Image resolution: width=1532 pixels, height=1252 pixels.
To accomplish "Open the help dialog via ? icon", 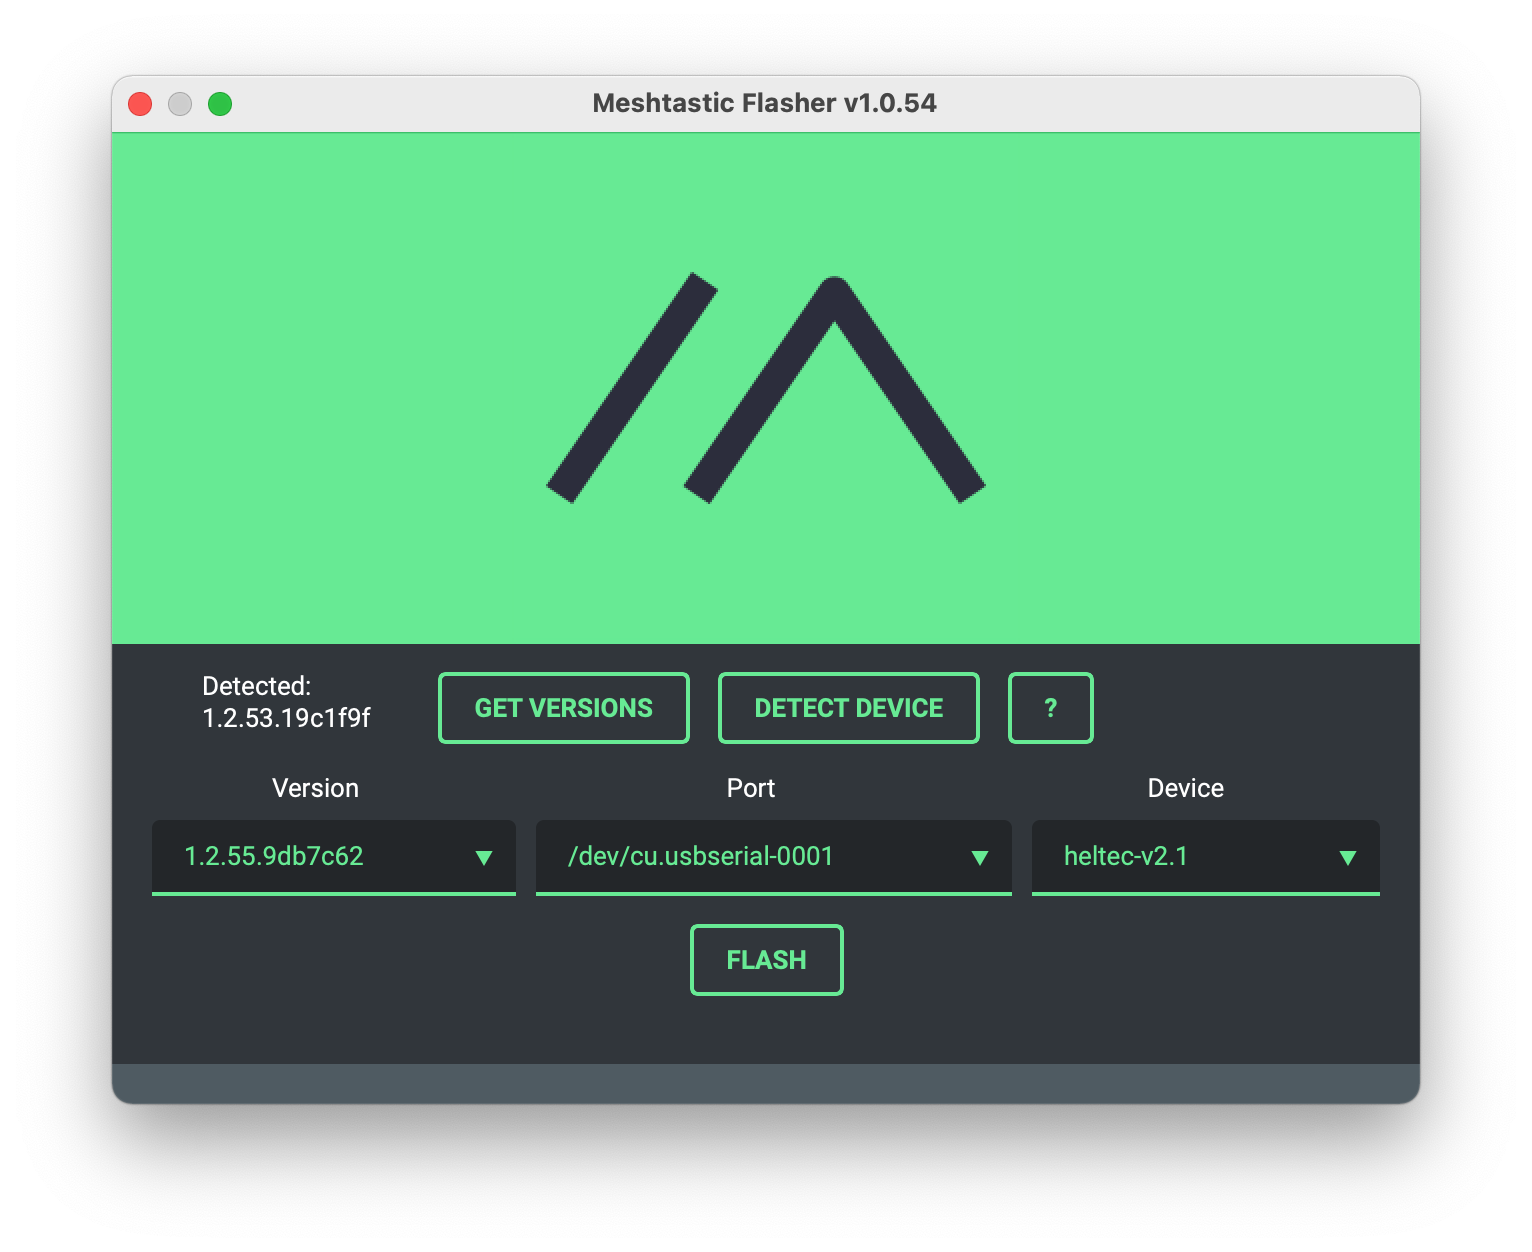I will [1050, 707].
